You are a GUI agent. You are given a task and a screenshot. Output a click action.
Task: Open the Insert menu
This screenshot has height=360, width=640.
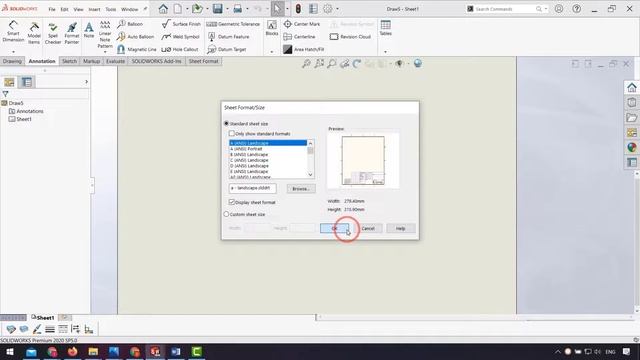(94, 9)
